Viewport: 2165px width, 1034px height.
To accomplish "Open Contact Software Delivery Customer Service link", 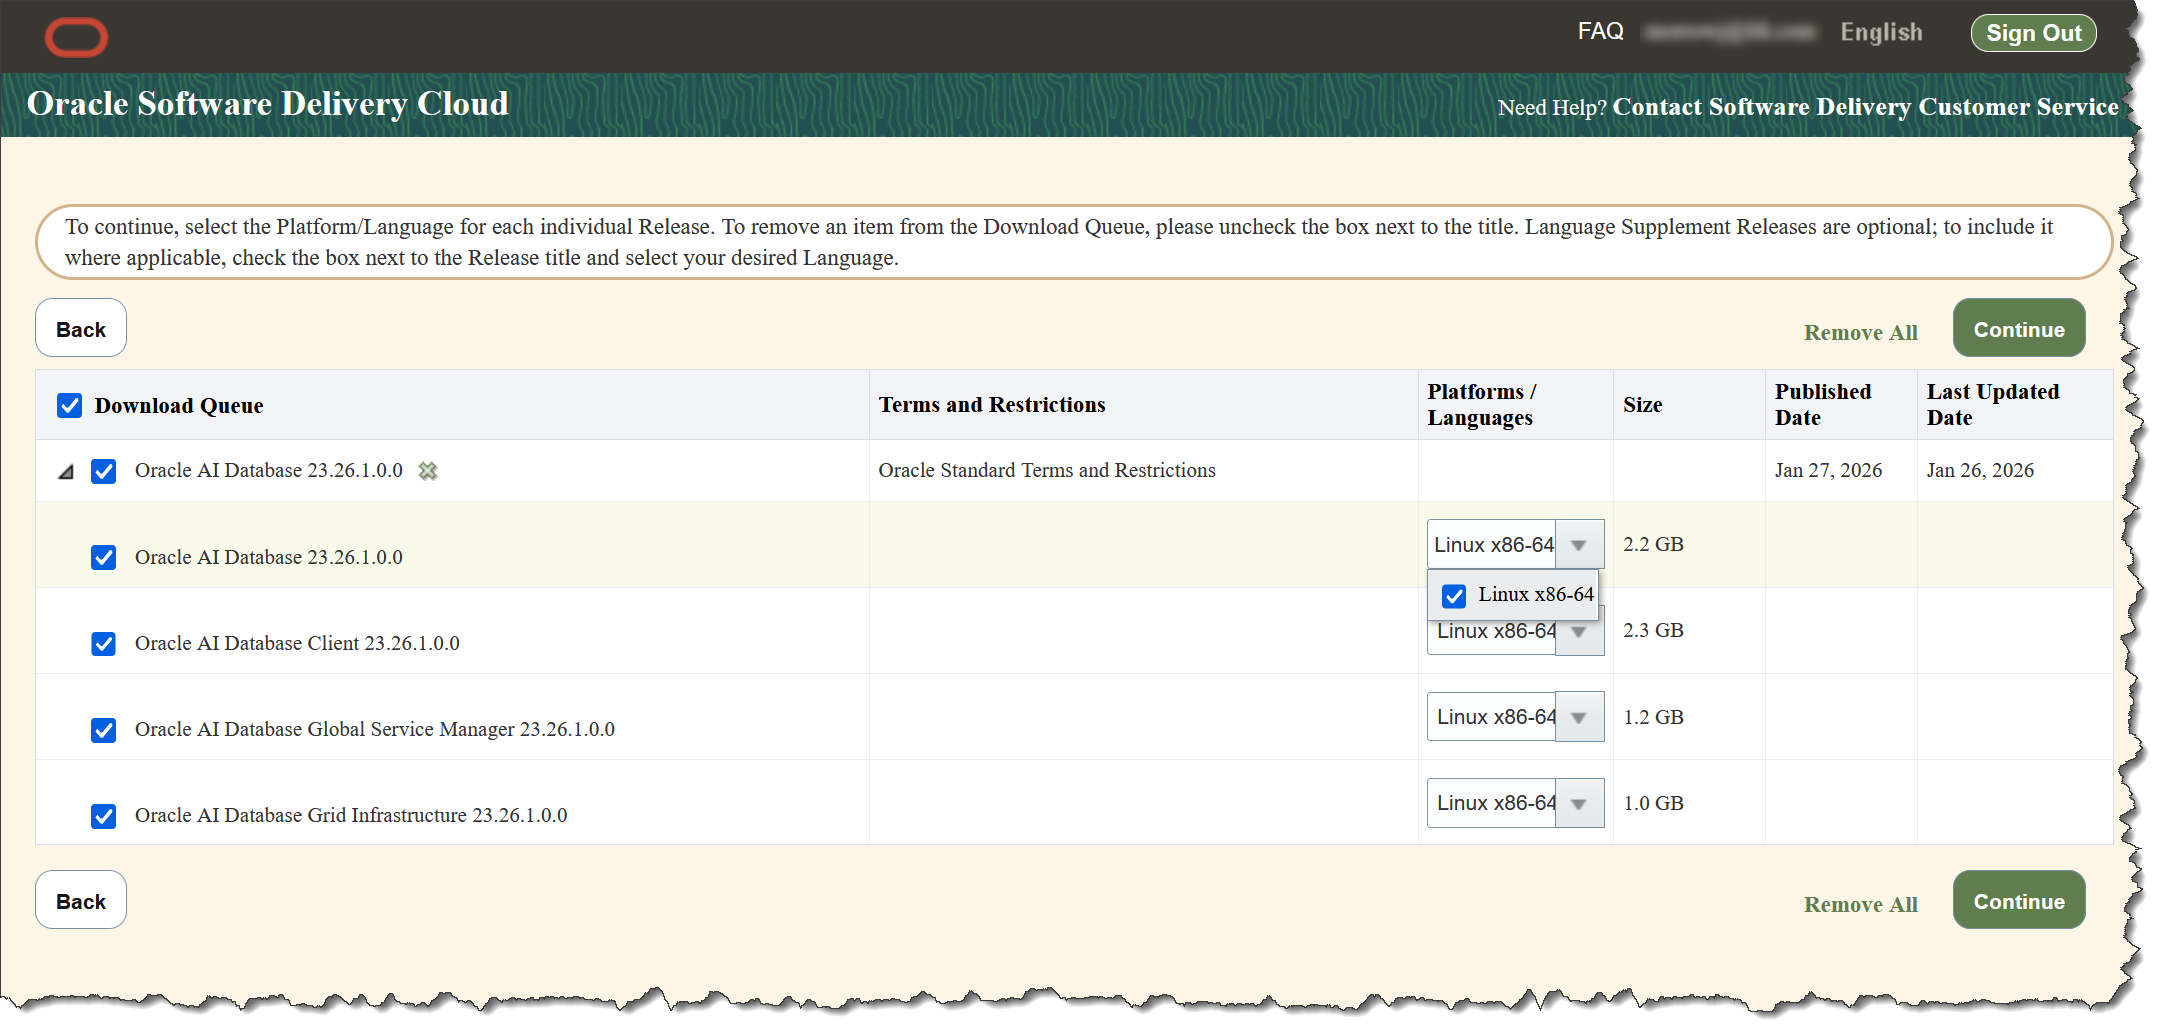I will [x=1865, y=107].
